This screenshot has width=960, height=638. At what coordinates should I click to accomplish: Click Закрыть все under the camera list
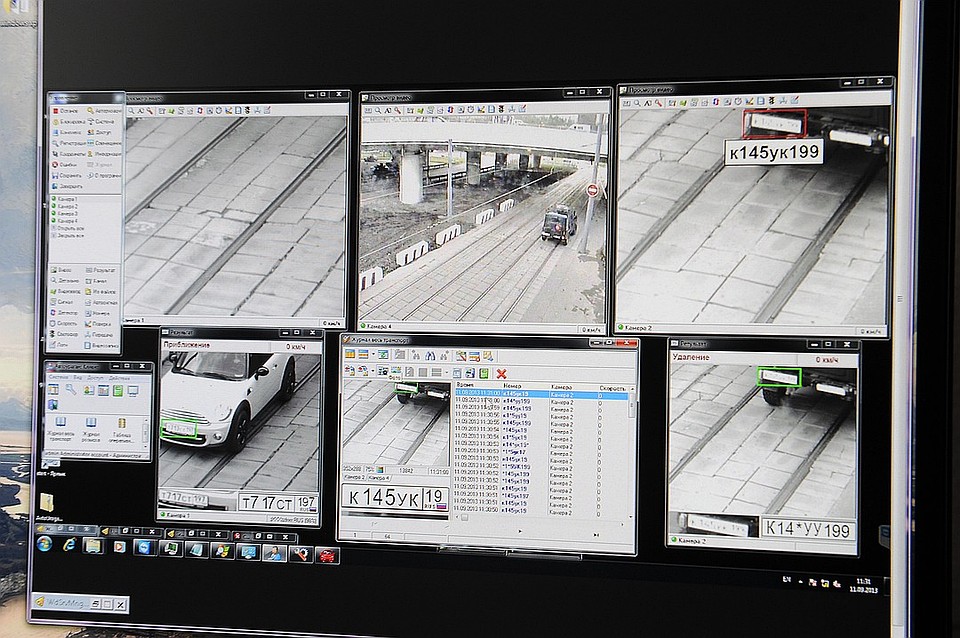click(68, 235)
